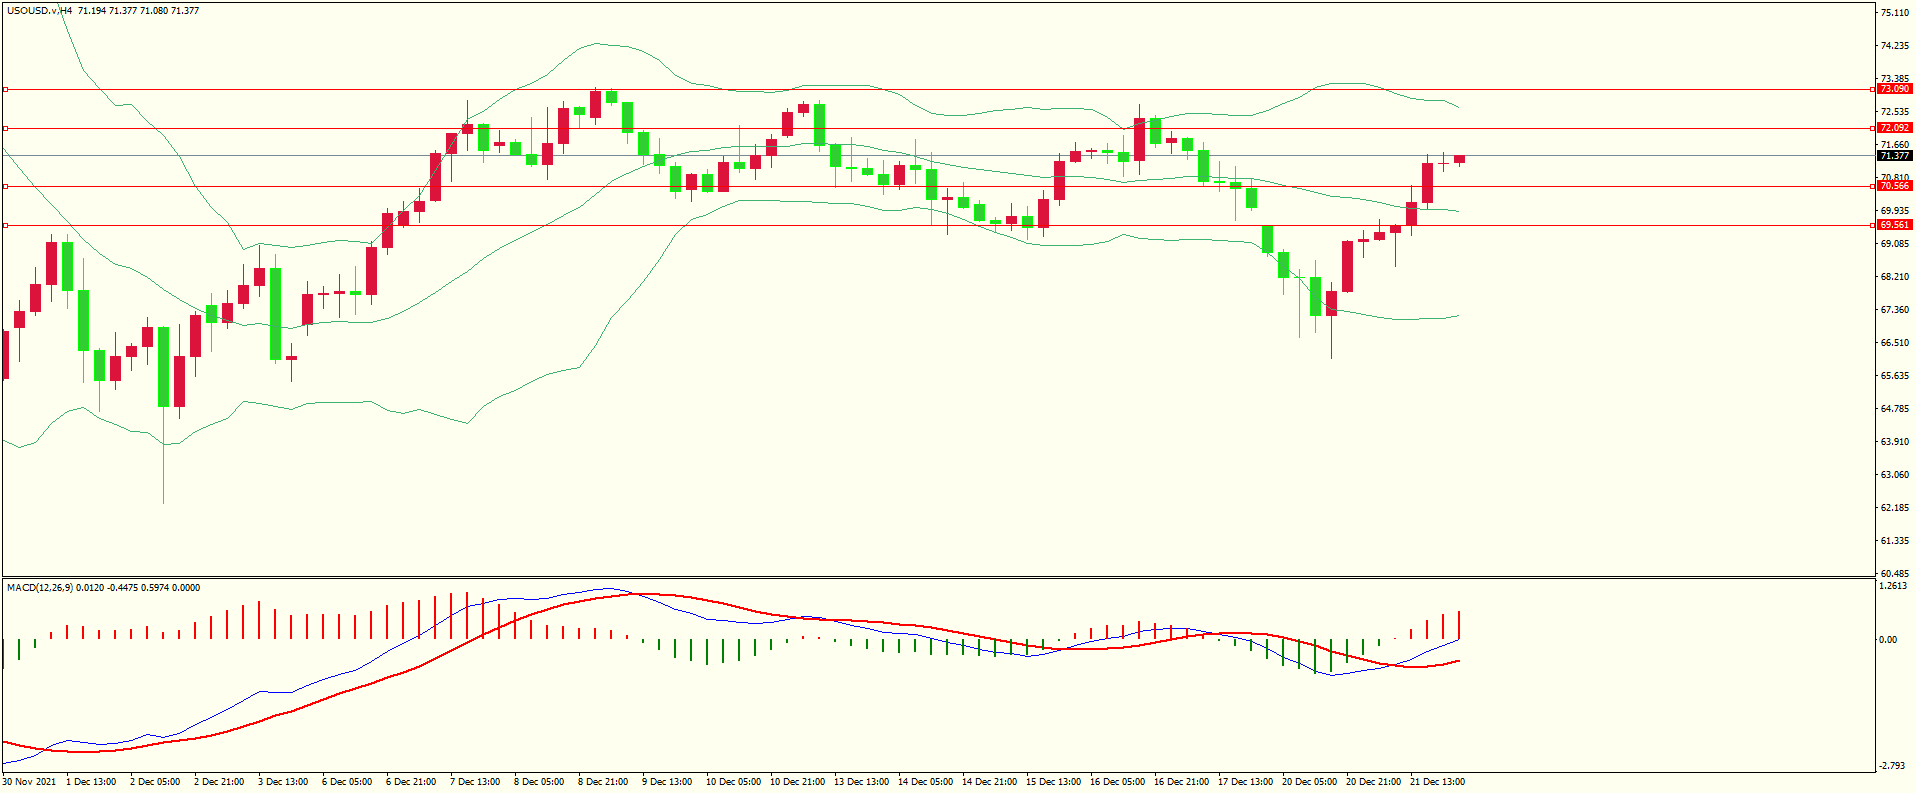The height and width of the screenshot is (793, 1916).
Task: Click the 7 Dec 13:00 time label
Action: click(x=475, y=782)
